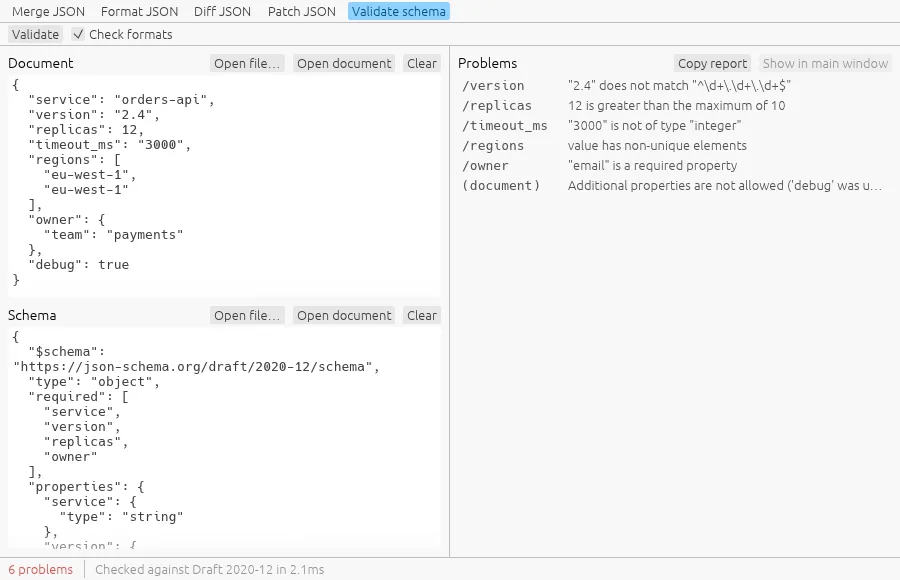Screen dimensions: 900x580
Task: Select the Validate schema tab
Action: [398, 11]
